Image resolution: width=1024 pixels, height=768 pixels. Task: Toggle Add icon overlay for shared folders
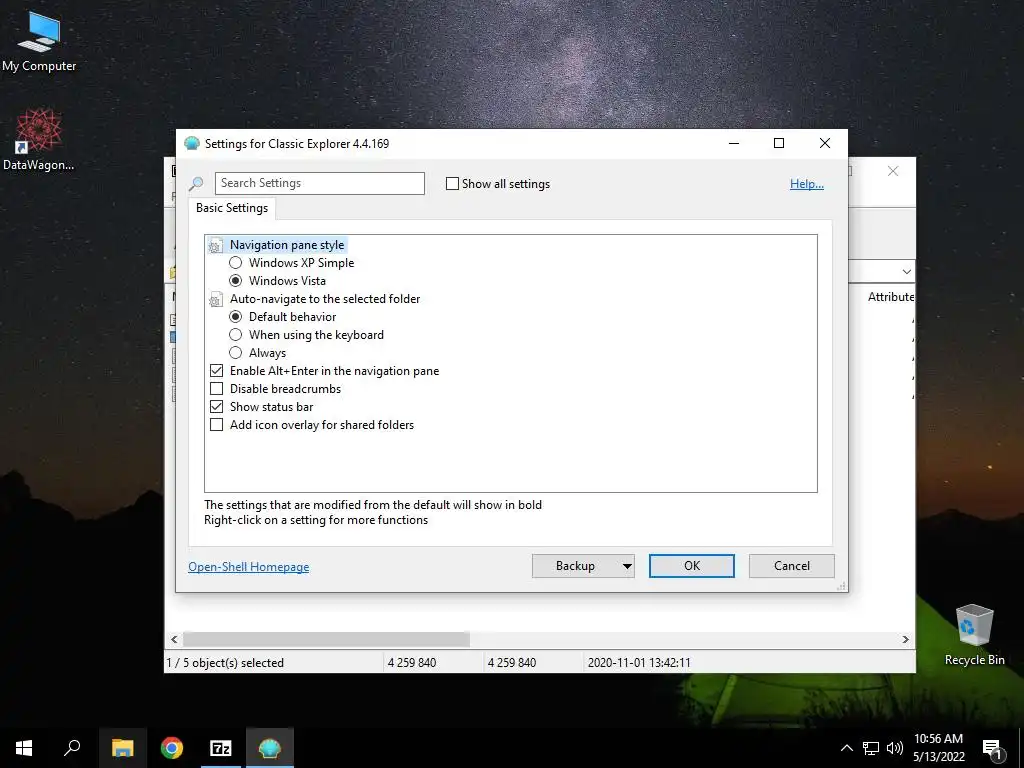216,425
